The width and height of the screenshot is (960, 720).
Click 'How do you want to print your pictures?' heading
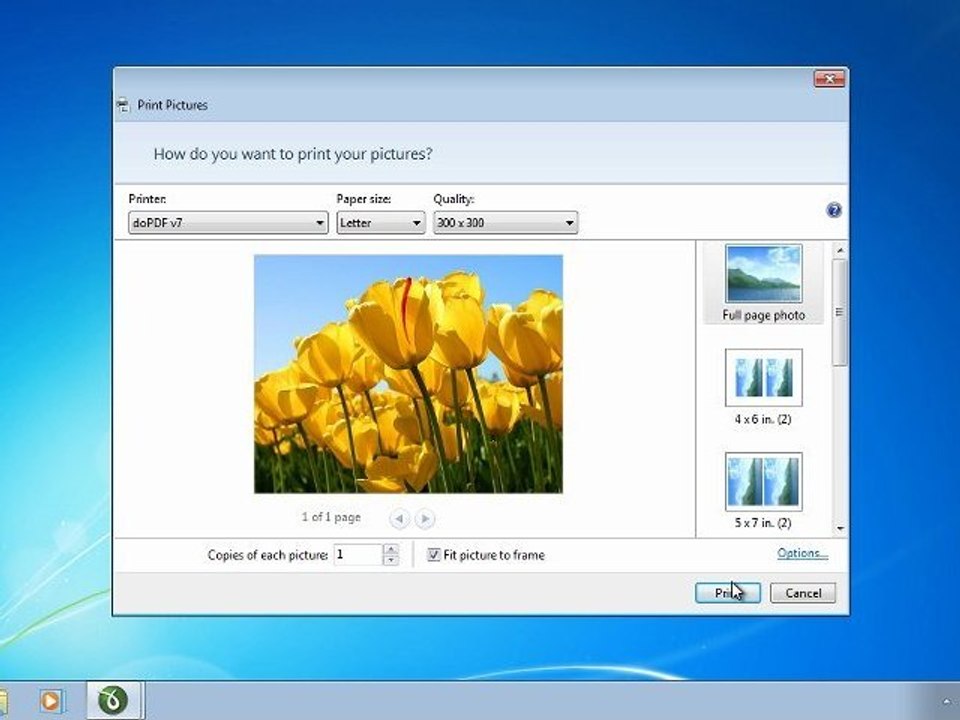pyautogui.click(x=293, y=154)
